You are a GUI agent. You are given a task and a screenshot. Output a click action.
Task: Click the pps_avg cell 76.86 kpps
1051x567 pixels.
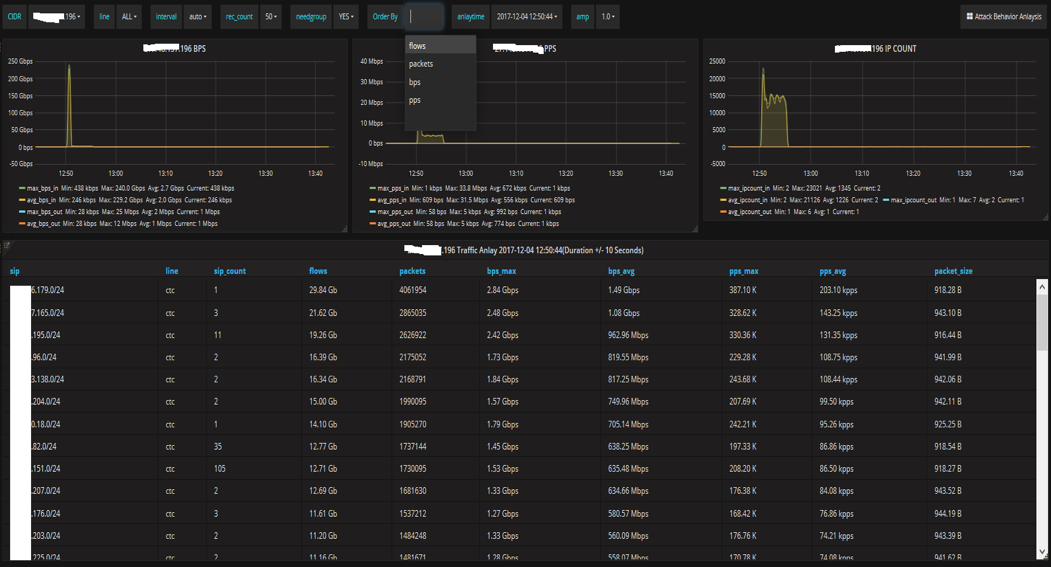click(838, 513)
